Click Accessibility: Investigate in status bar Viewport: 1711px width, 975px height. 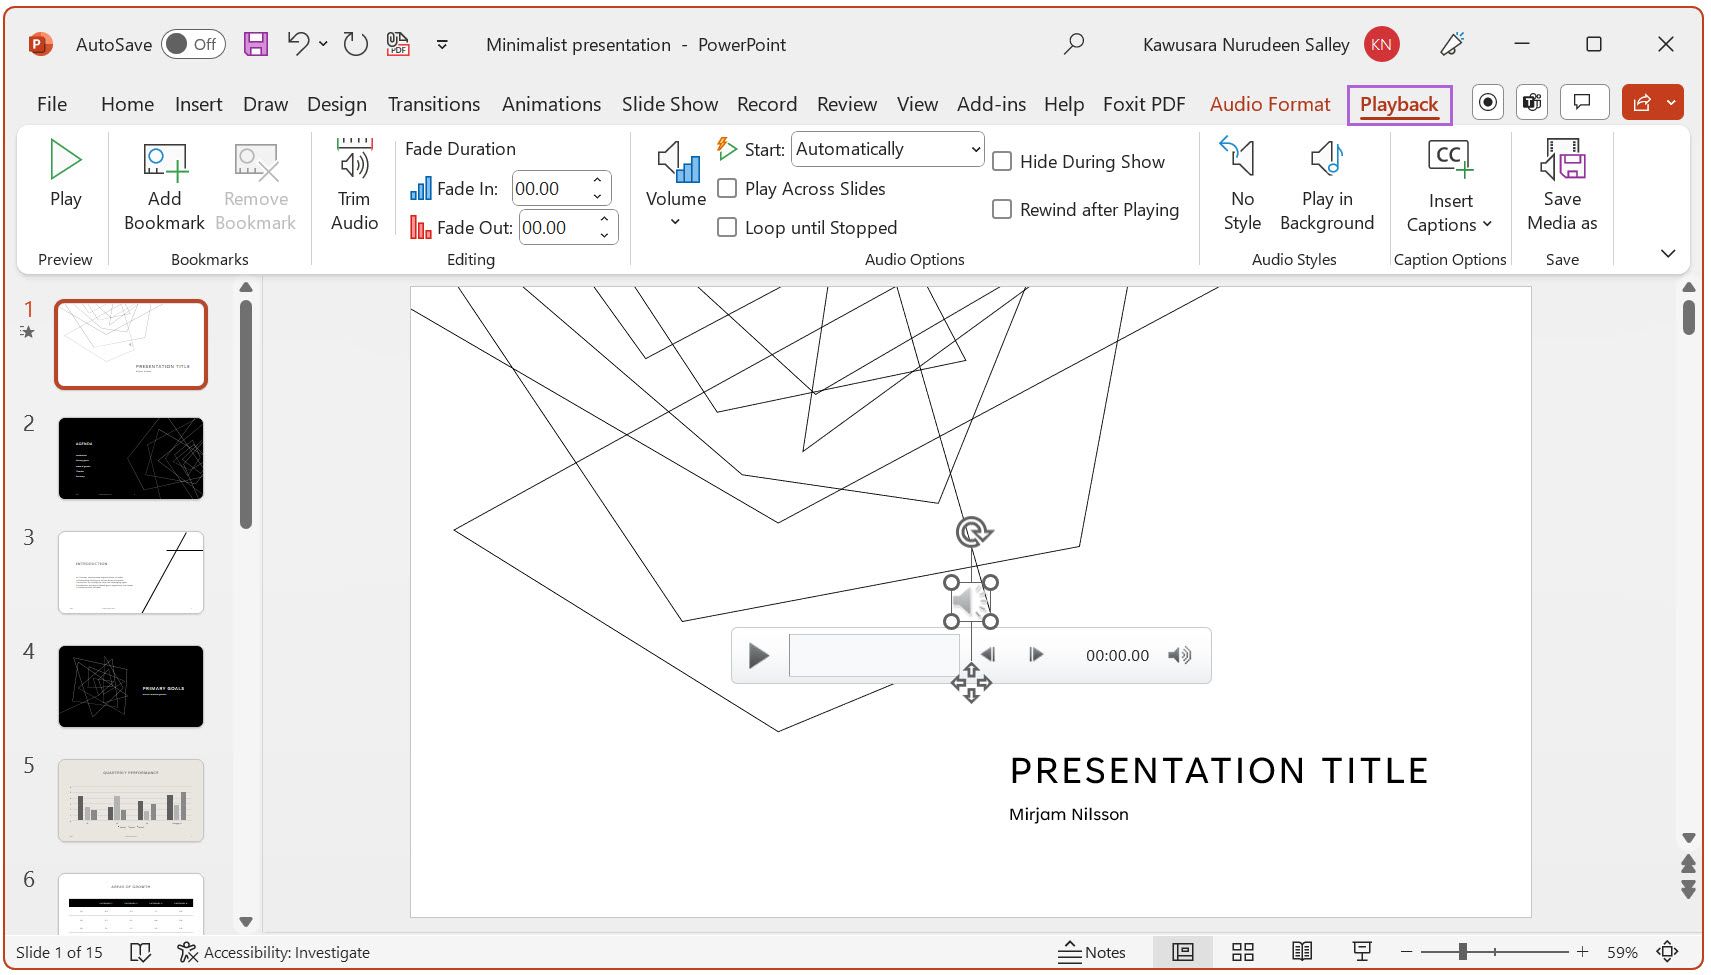tap(273, 952)
